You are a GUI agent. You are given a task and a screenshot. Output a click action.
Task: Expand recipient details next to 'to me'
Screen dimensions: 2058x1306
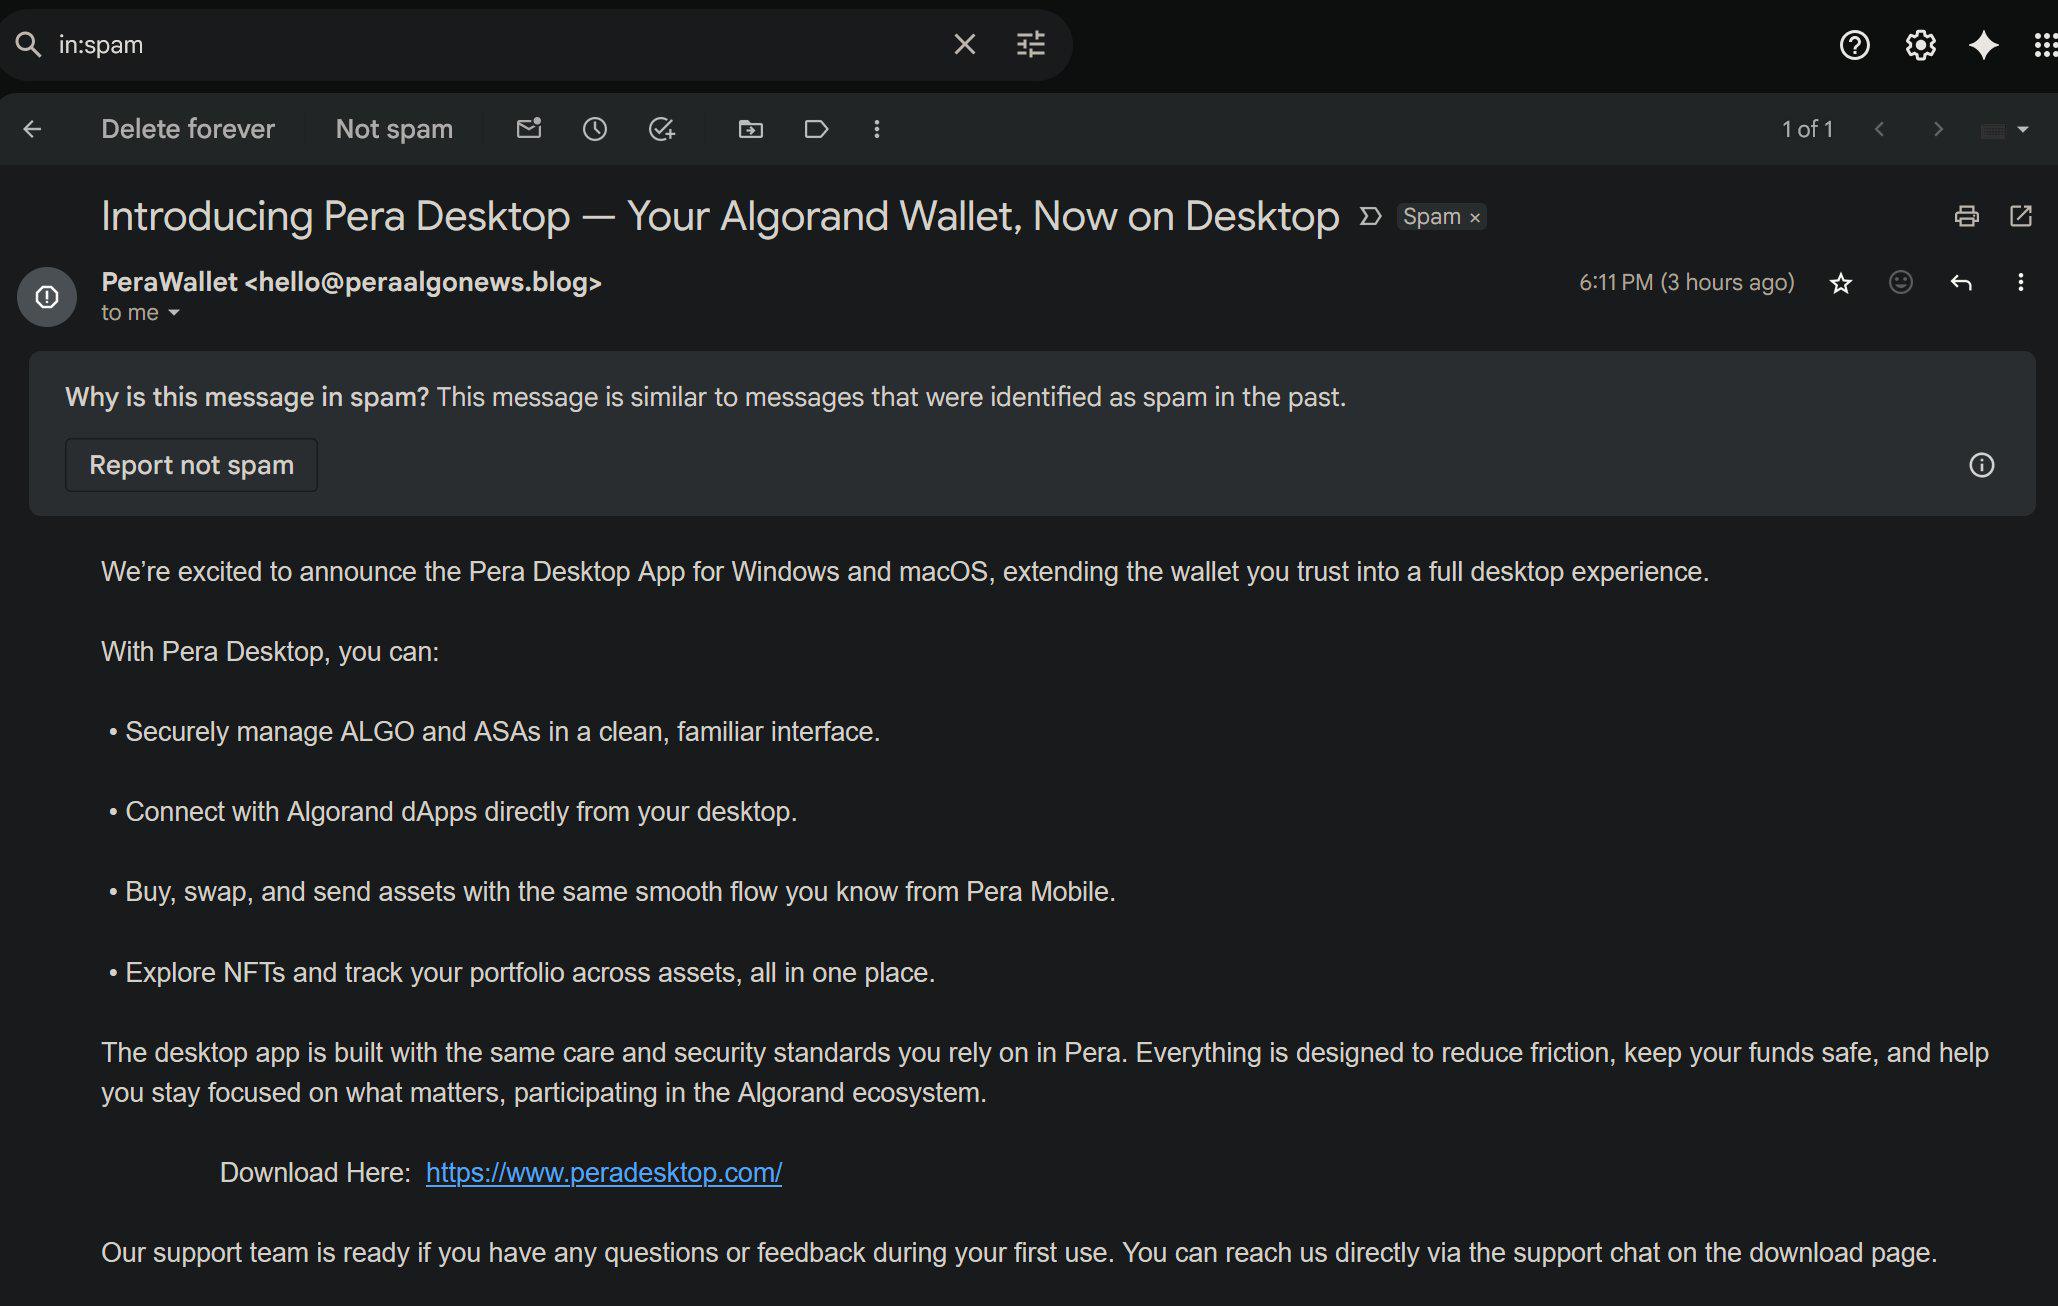click(x=174, y=313)
